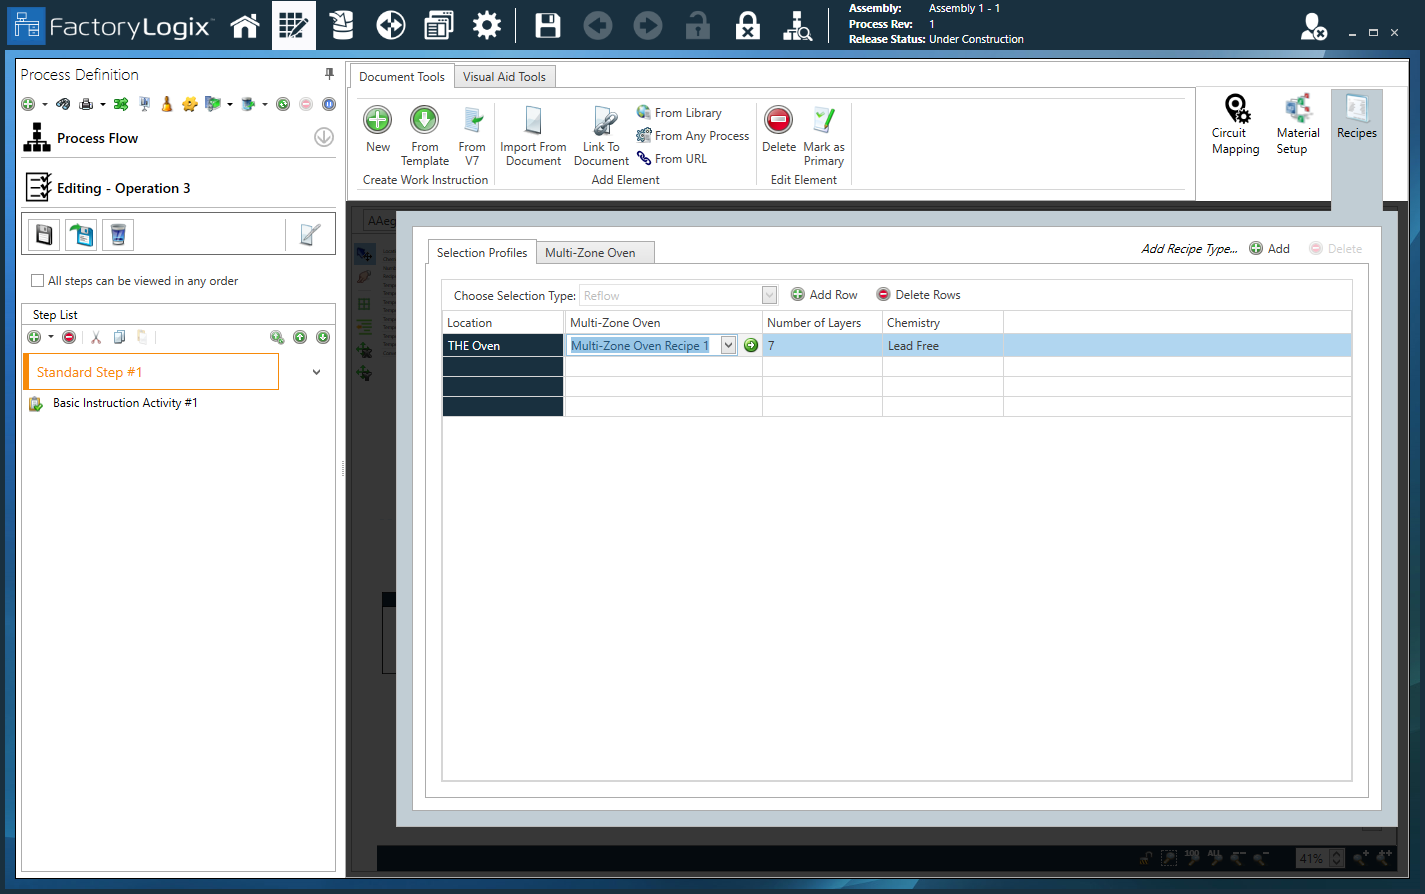The height and width of the screenshot is (894, 1425).
Task: Click Add Row button
Action: (x=824, y=295)
